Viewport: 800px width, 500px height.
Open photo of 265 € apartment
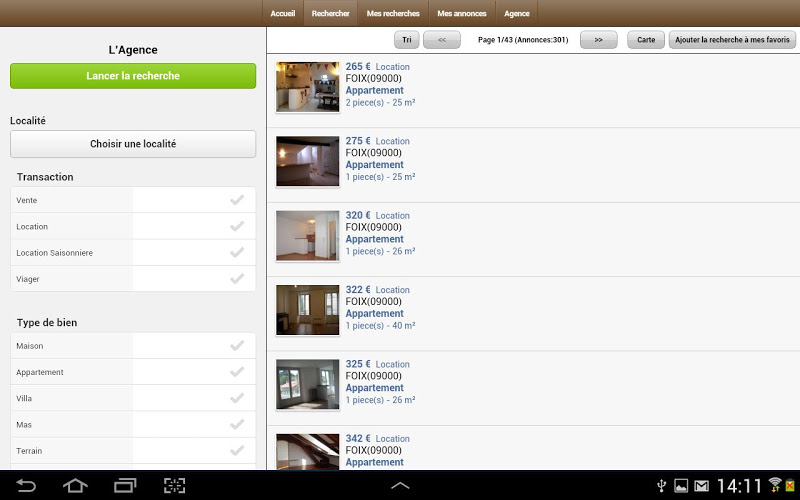(308, 87)
